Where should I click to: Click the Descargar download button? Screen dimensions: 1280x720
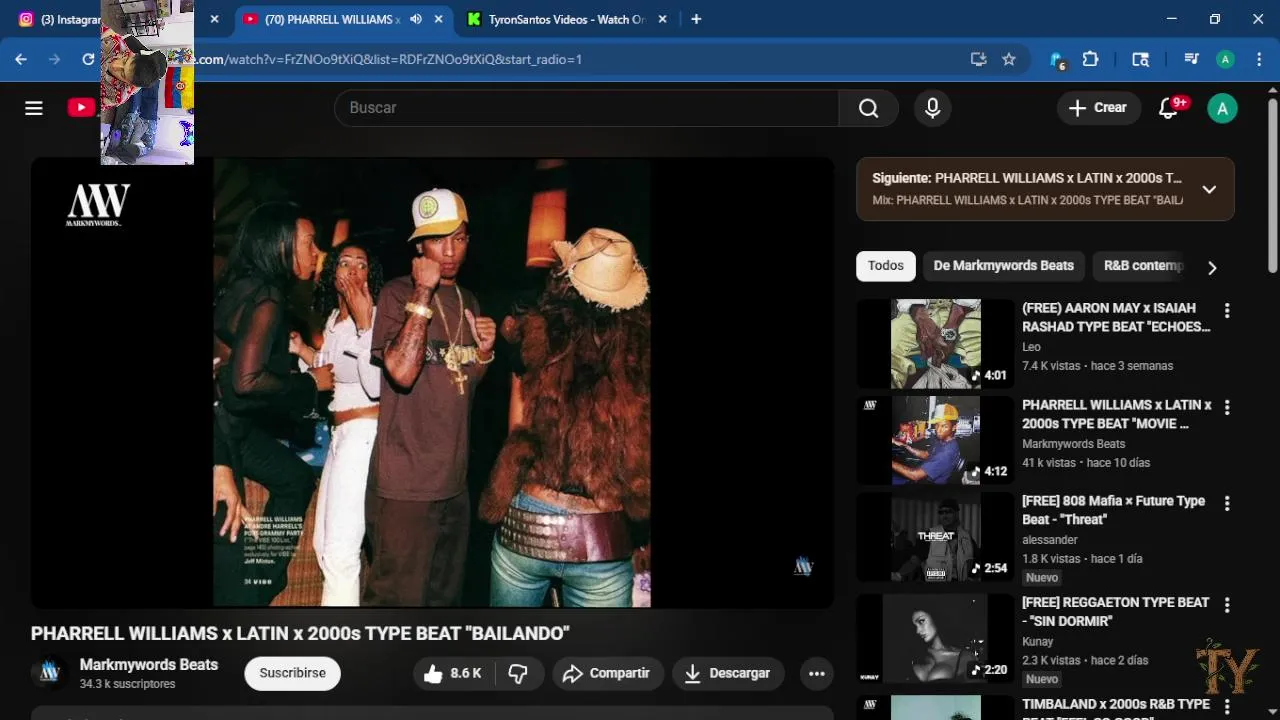tap(727, 674)
